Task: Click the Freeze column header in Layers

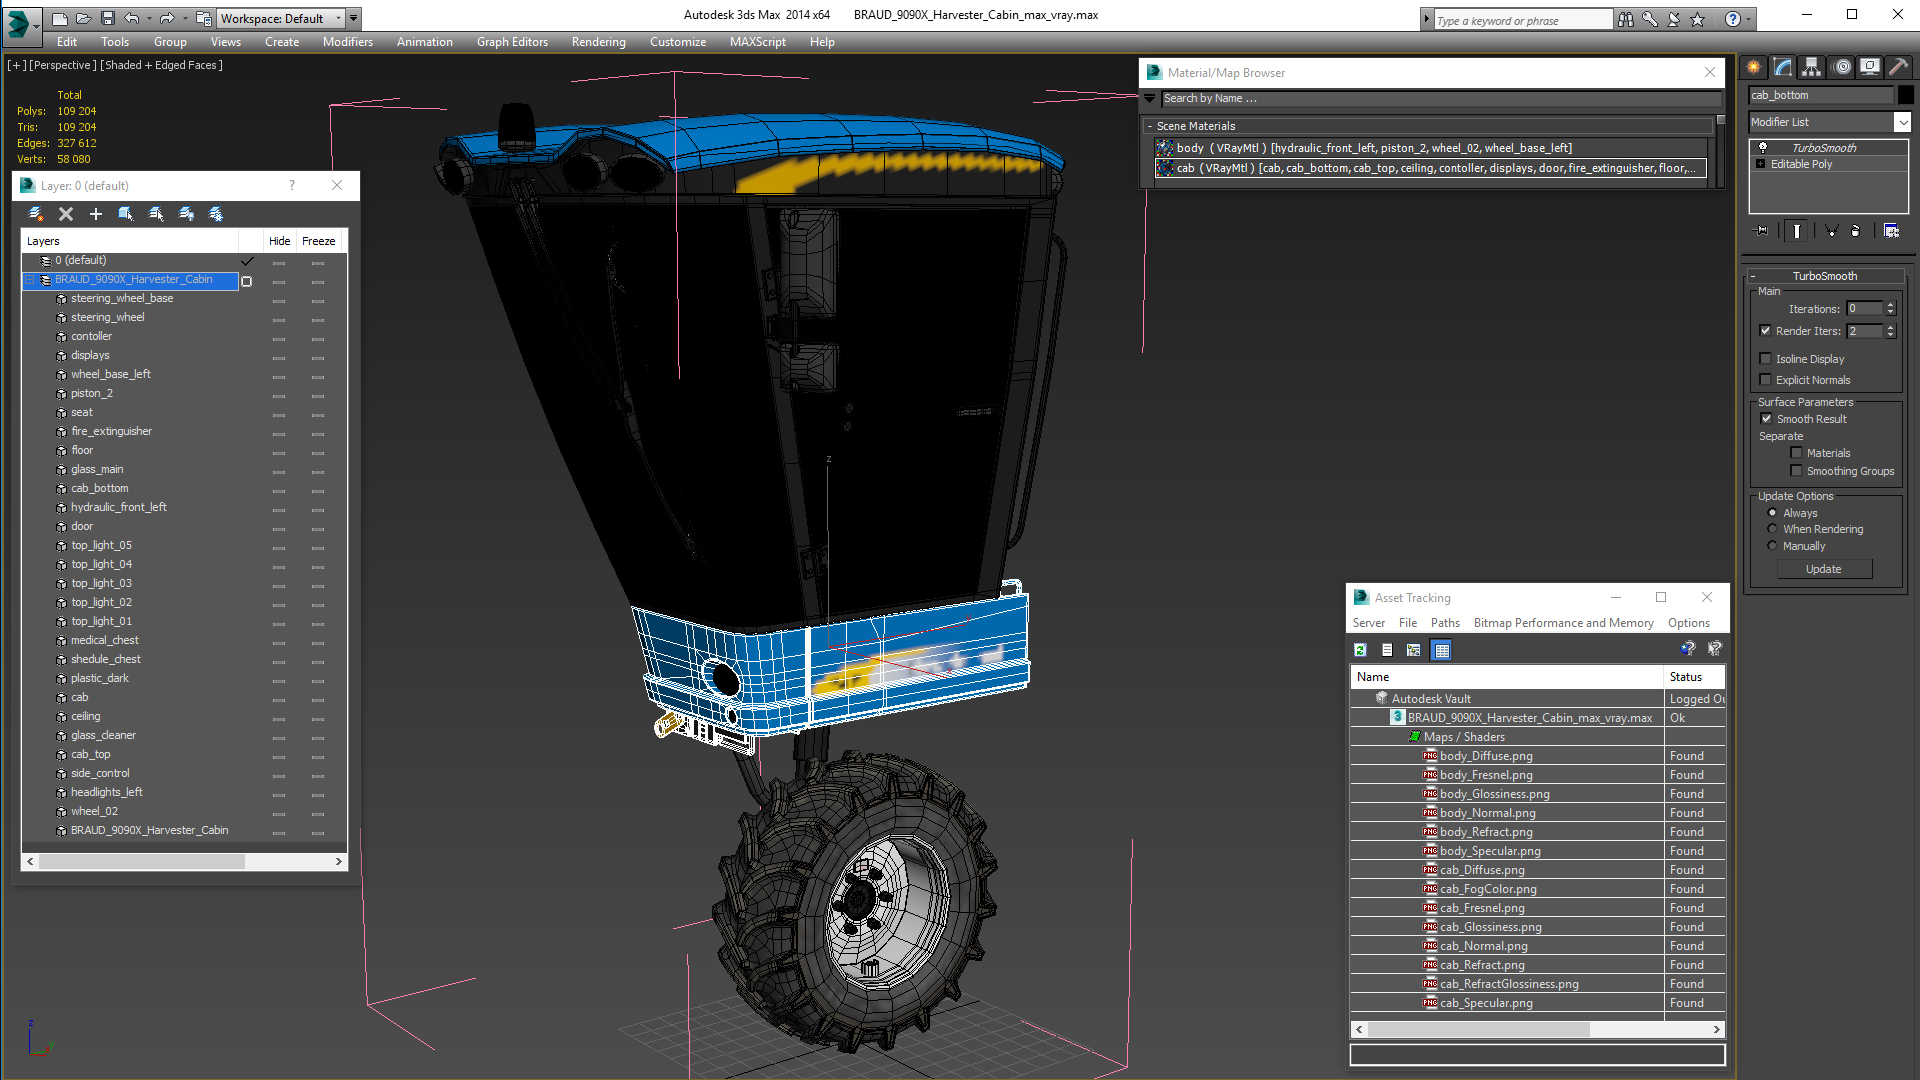Action: click(x=319, y=241)
